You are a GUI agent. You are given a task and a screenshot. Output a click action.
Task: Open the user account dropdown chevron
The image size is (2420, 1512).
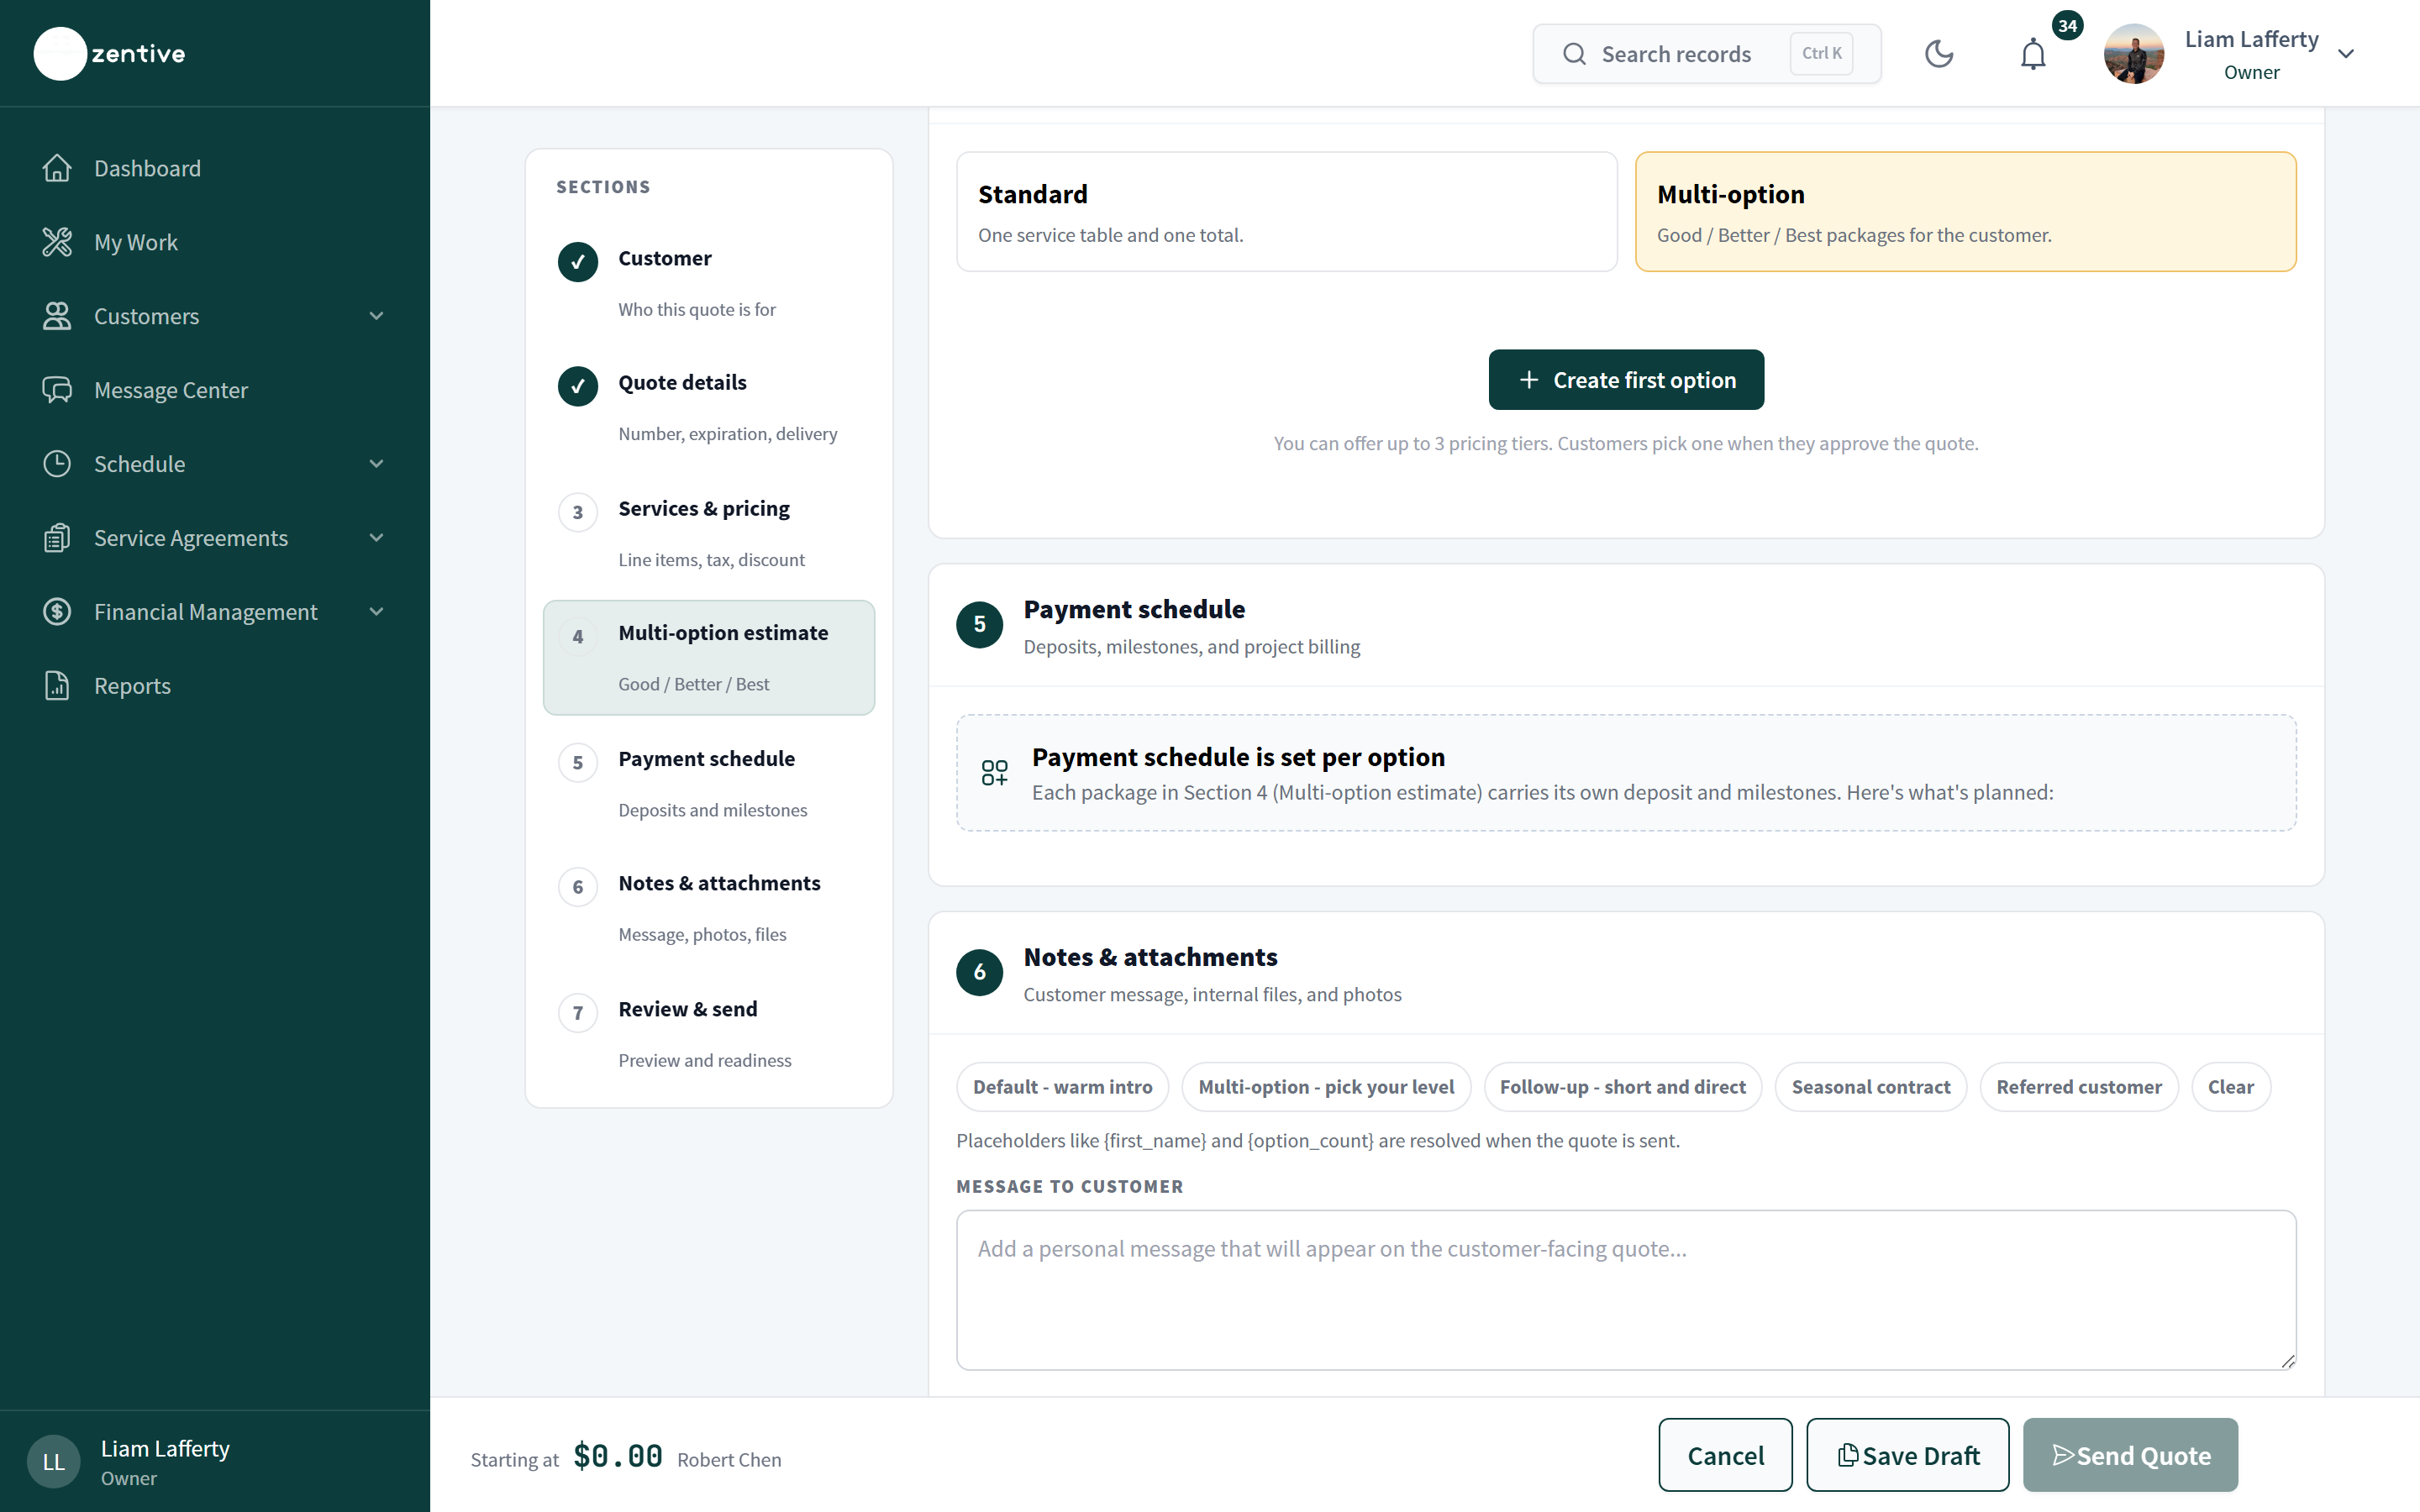(2346, 54)
